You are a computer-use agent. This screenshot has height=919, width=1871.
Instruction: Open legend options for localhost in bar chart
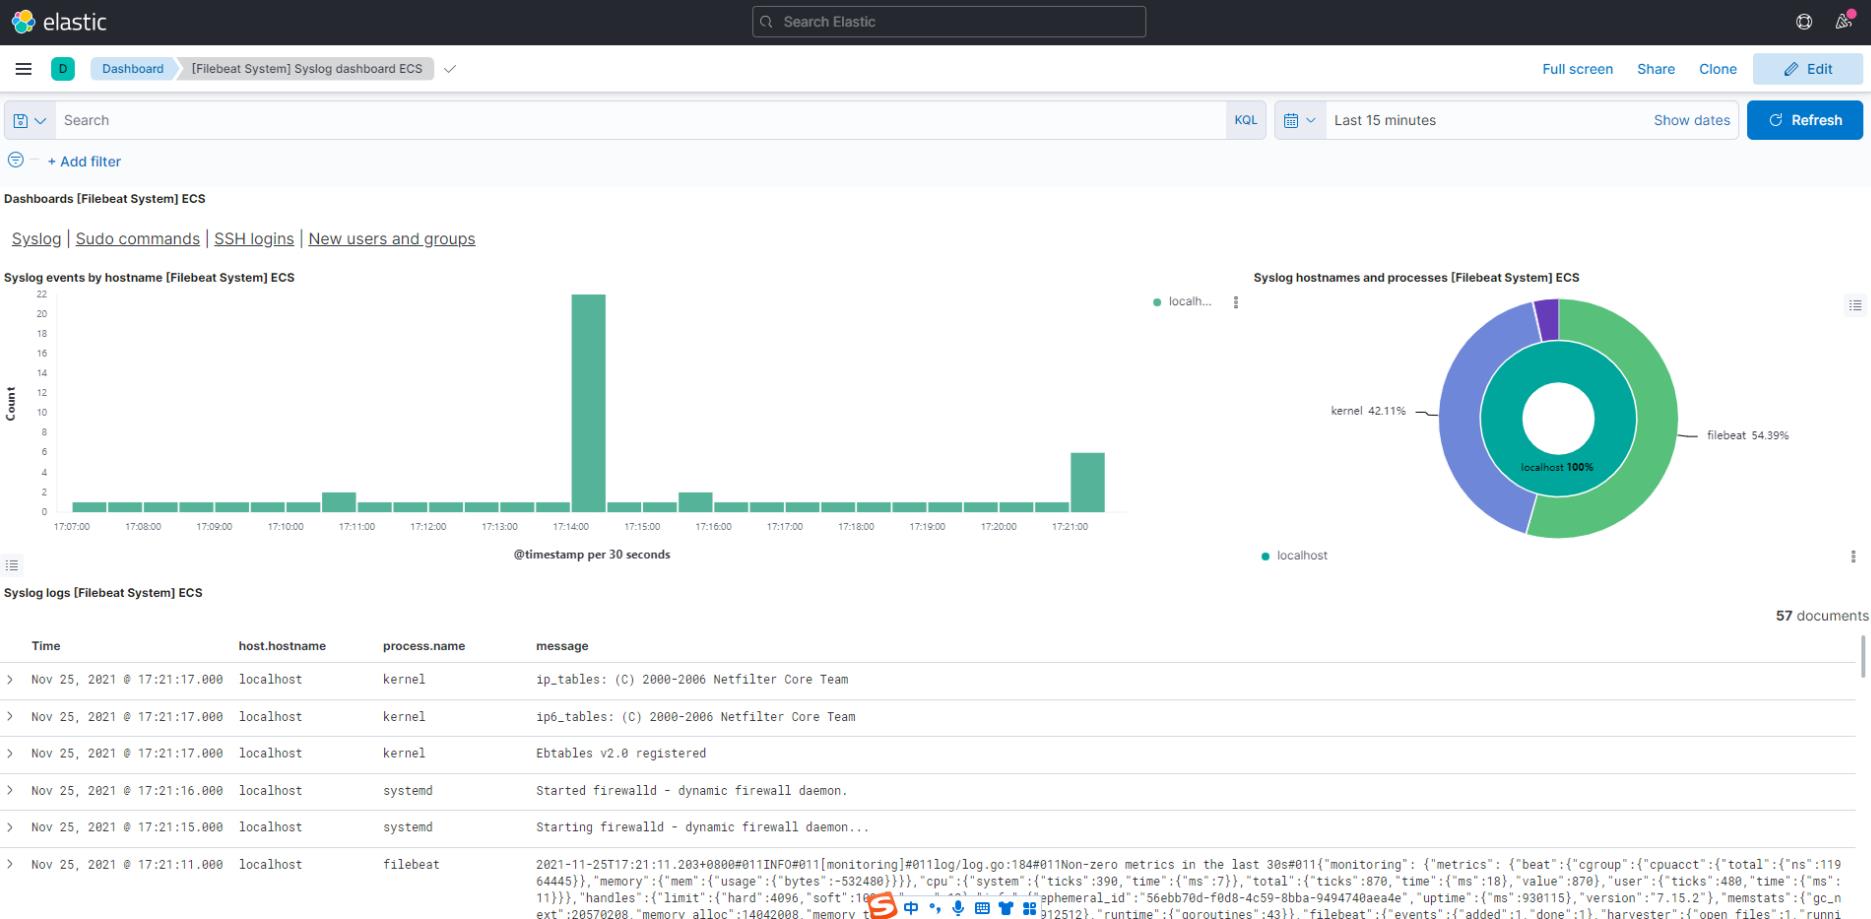click(x=1236, y=302)
